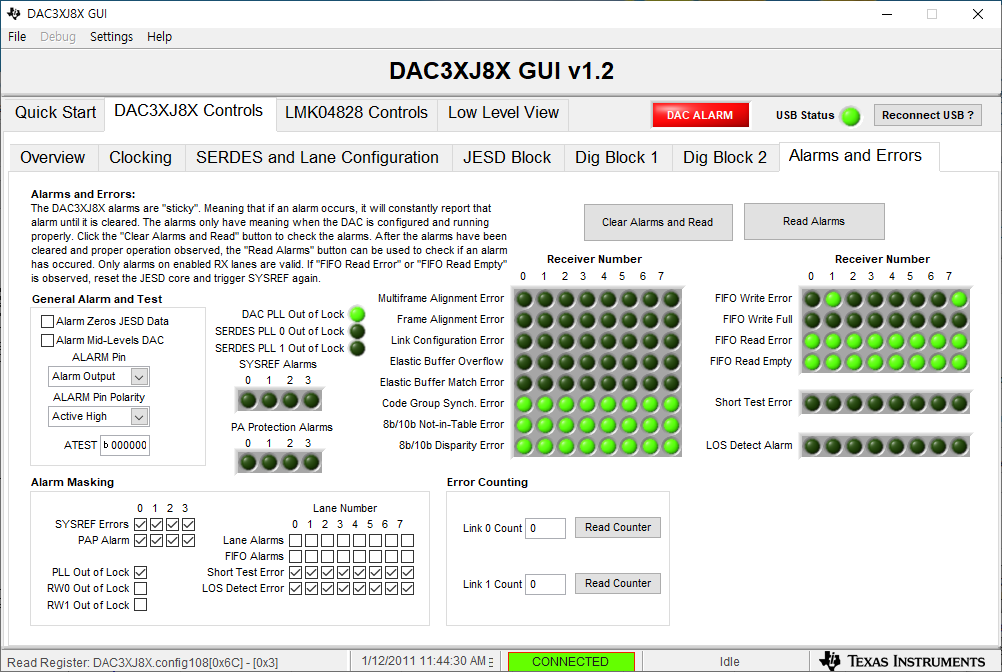Switch to Low Level View tab
The width and height of the screenshot is (1002, 672).
click(503, 113)
